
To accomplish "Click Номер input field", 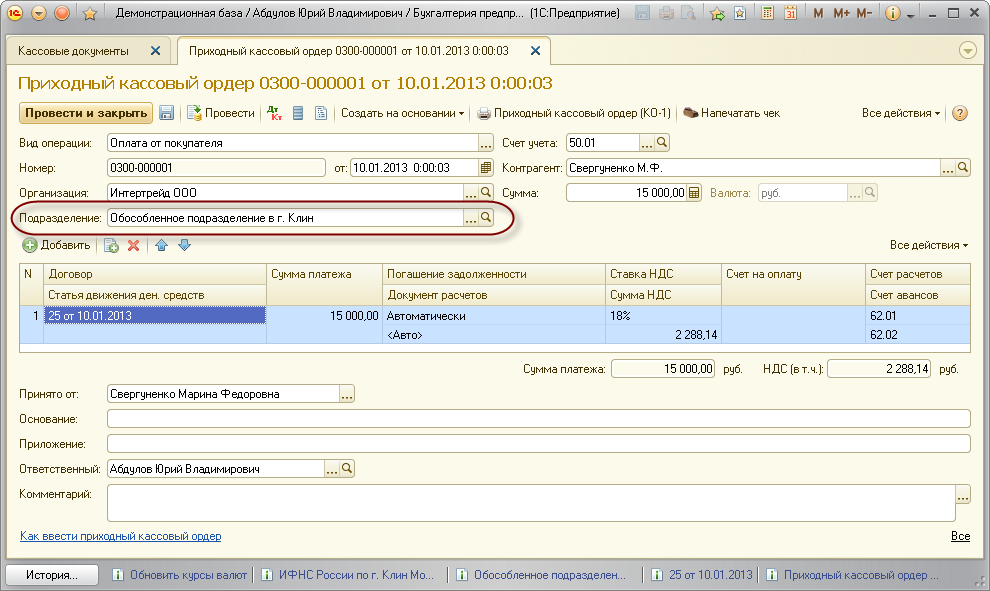I will point(217,168).
